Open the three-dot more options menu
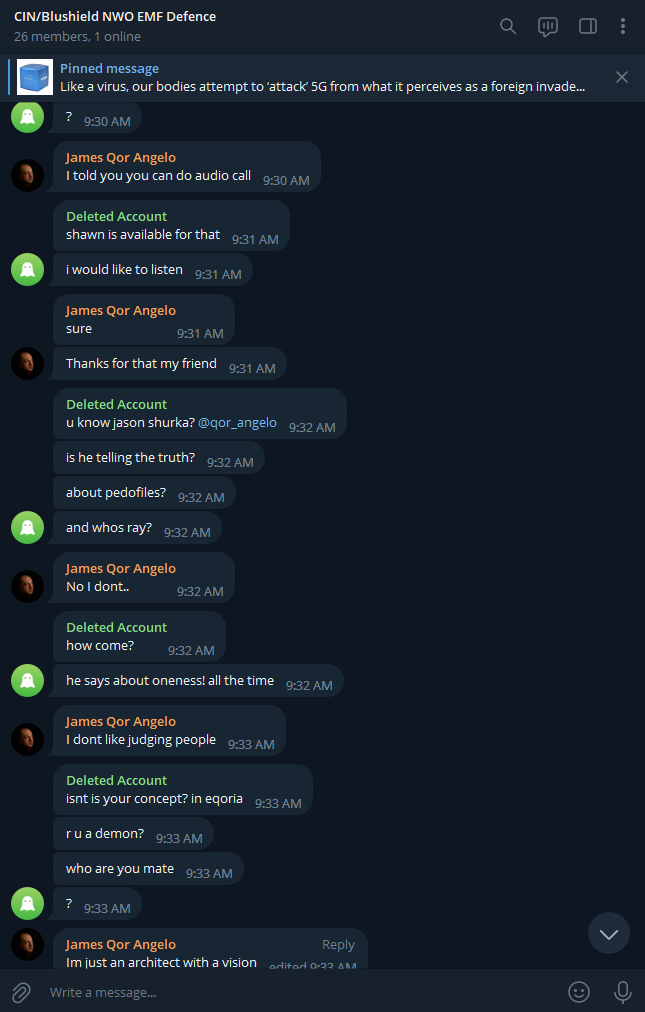Screen dimensions: 645x1012 tap(622, 26)
